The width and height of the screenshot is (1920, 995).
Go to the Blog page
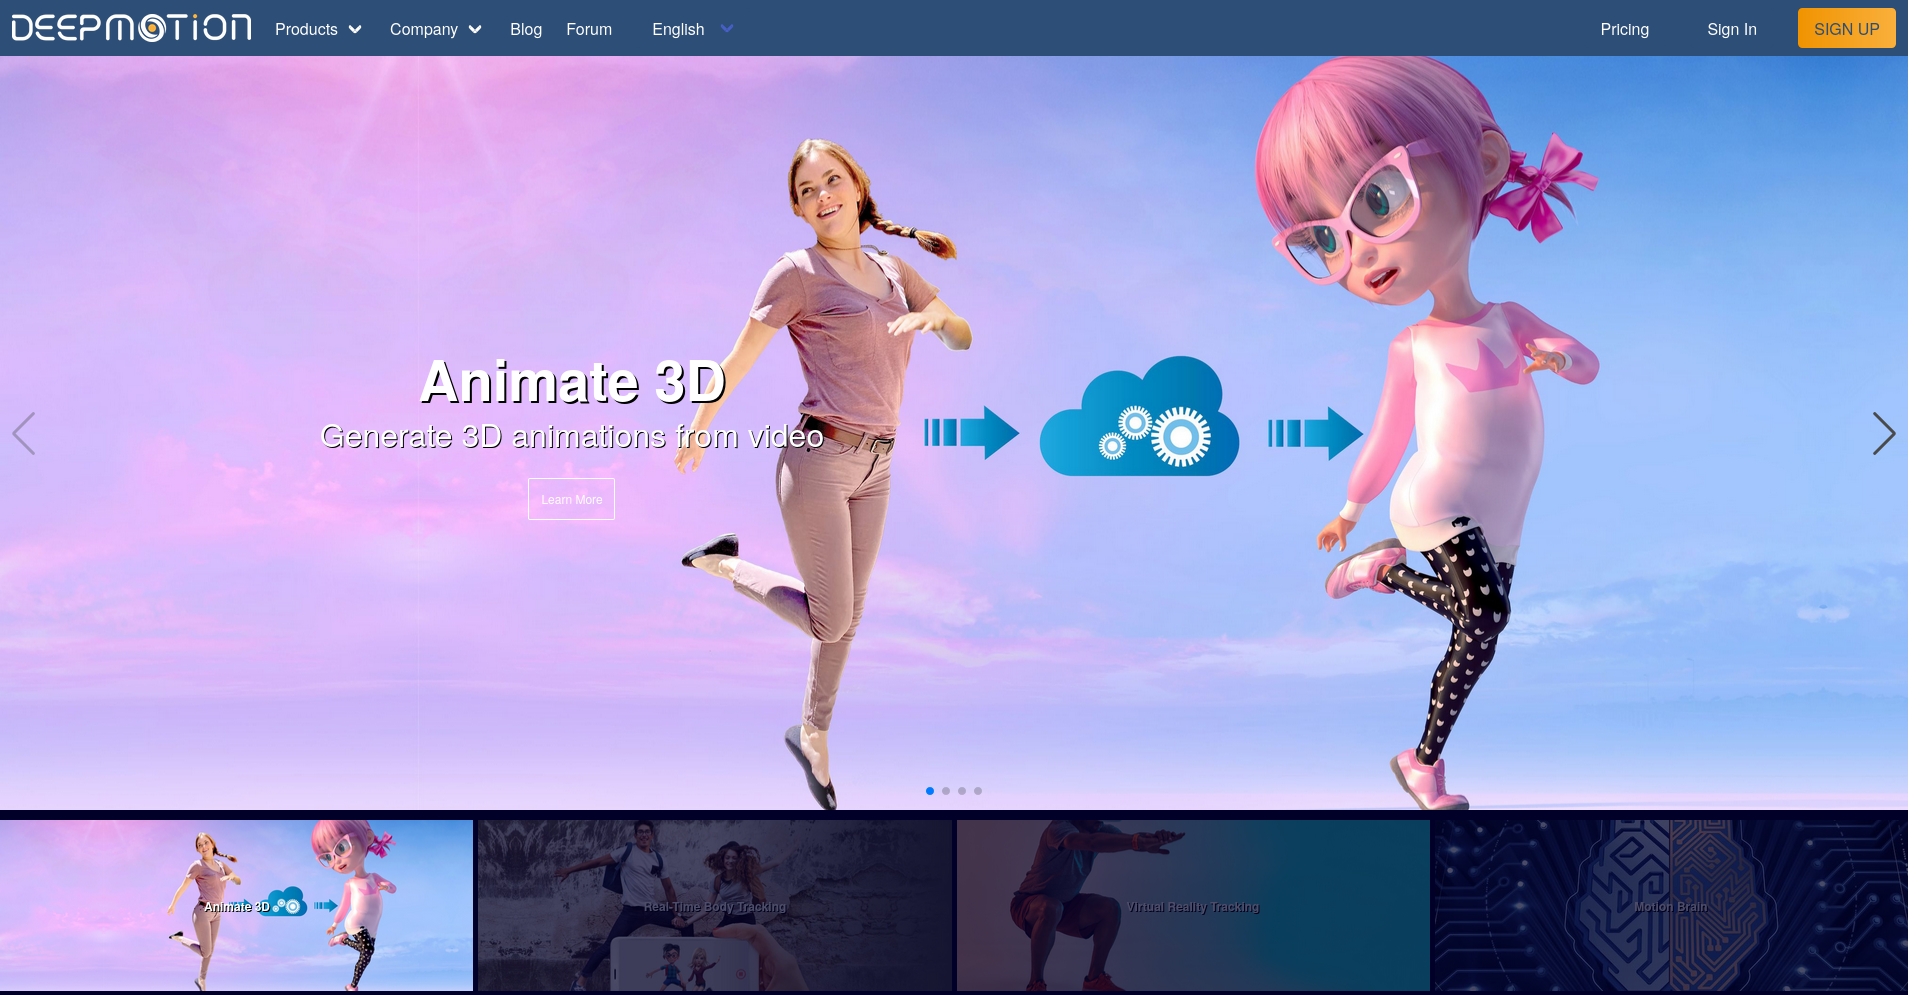(x=526, y=30)
